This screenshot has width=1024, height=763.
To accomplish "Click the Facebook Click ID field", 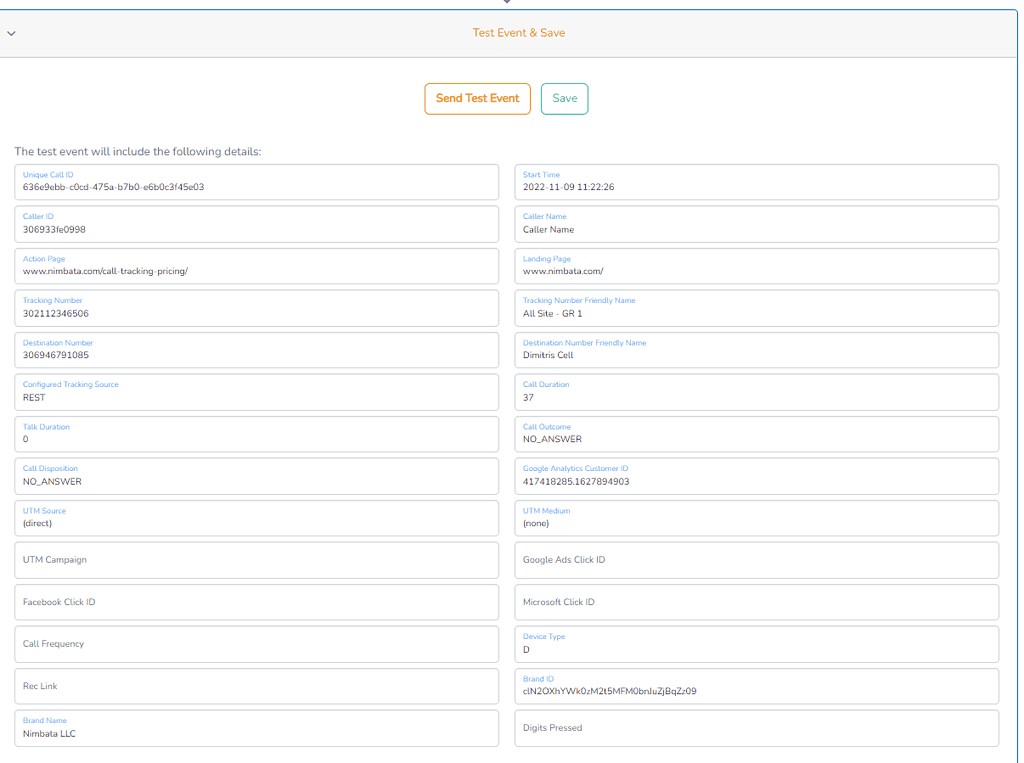I will (x=255, y=602).
